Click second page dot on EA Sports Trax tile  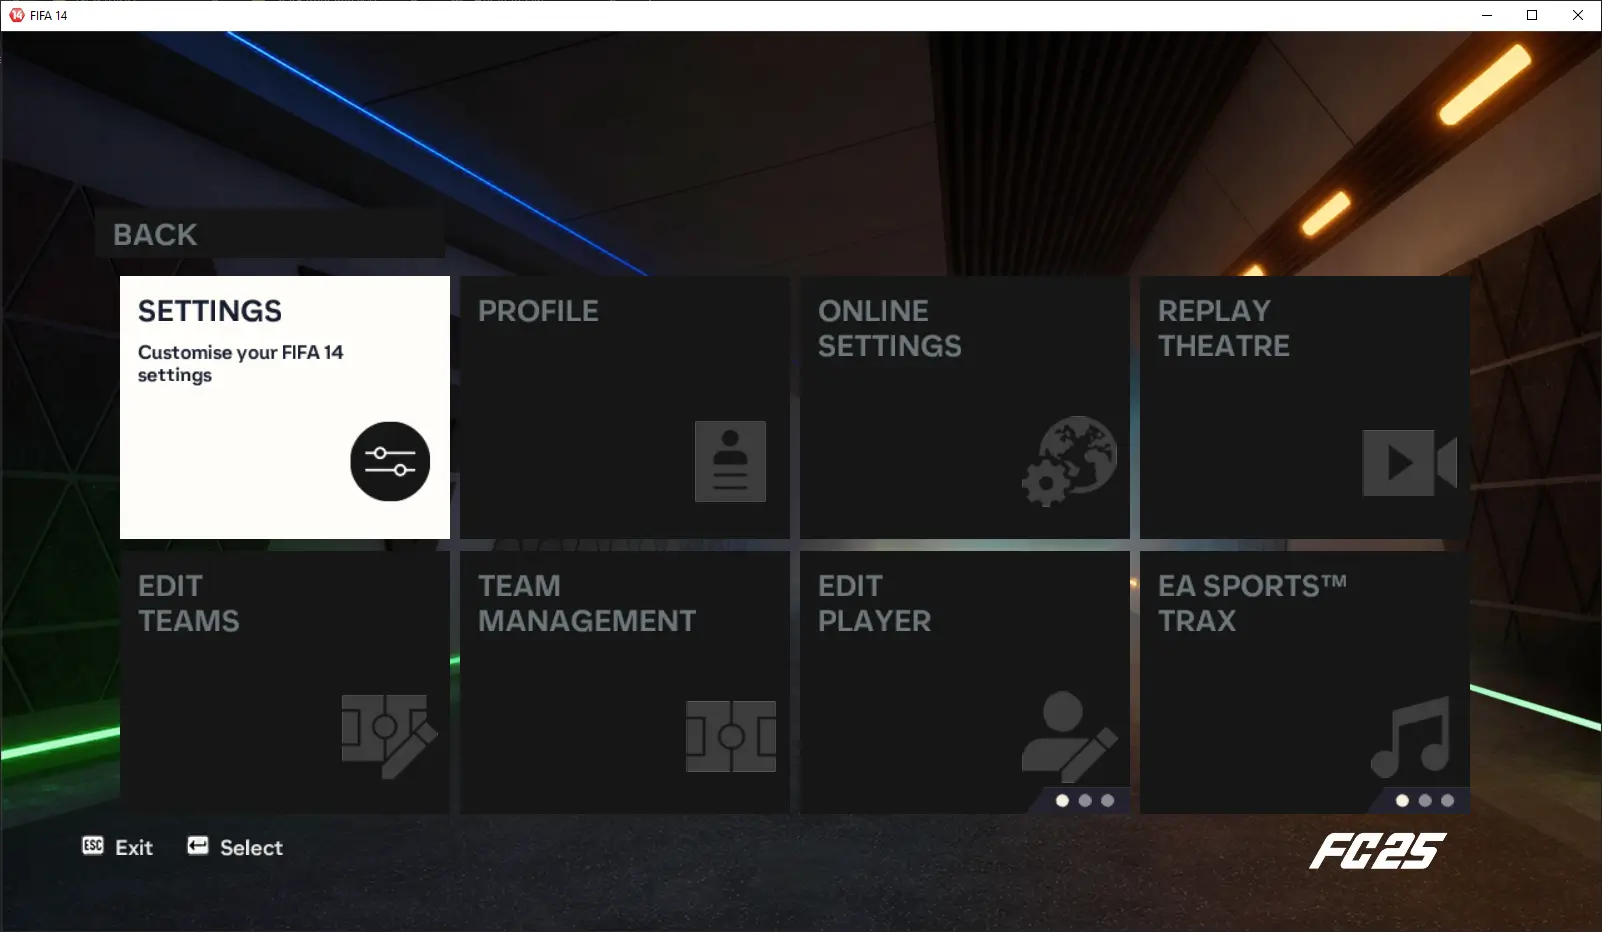coord(1425,800)
